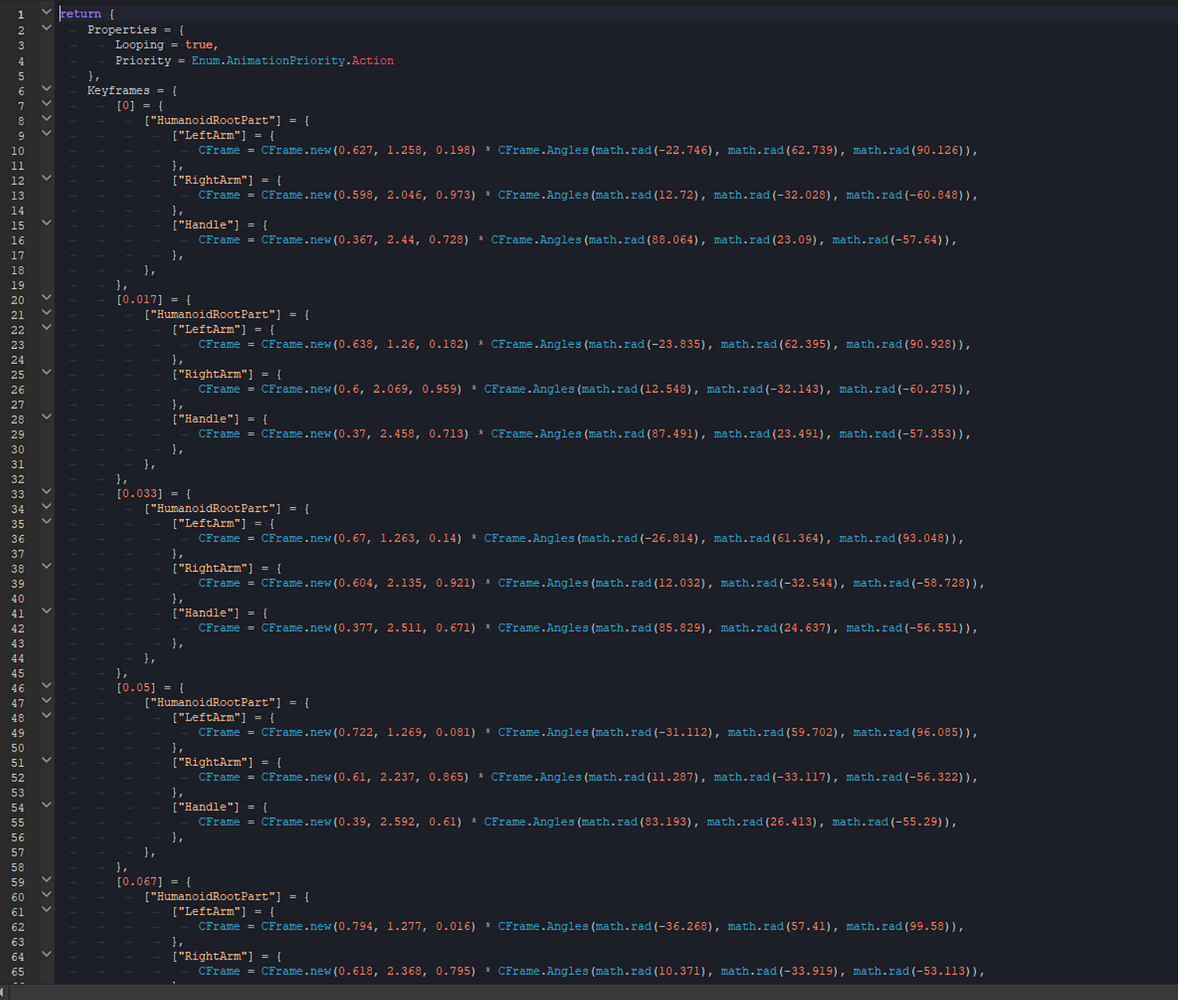This screenshot has height=1000, width=1178.
Task: Collapse HumanoidRootPart fold on line 8
Action: 46,119
